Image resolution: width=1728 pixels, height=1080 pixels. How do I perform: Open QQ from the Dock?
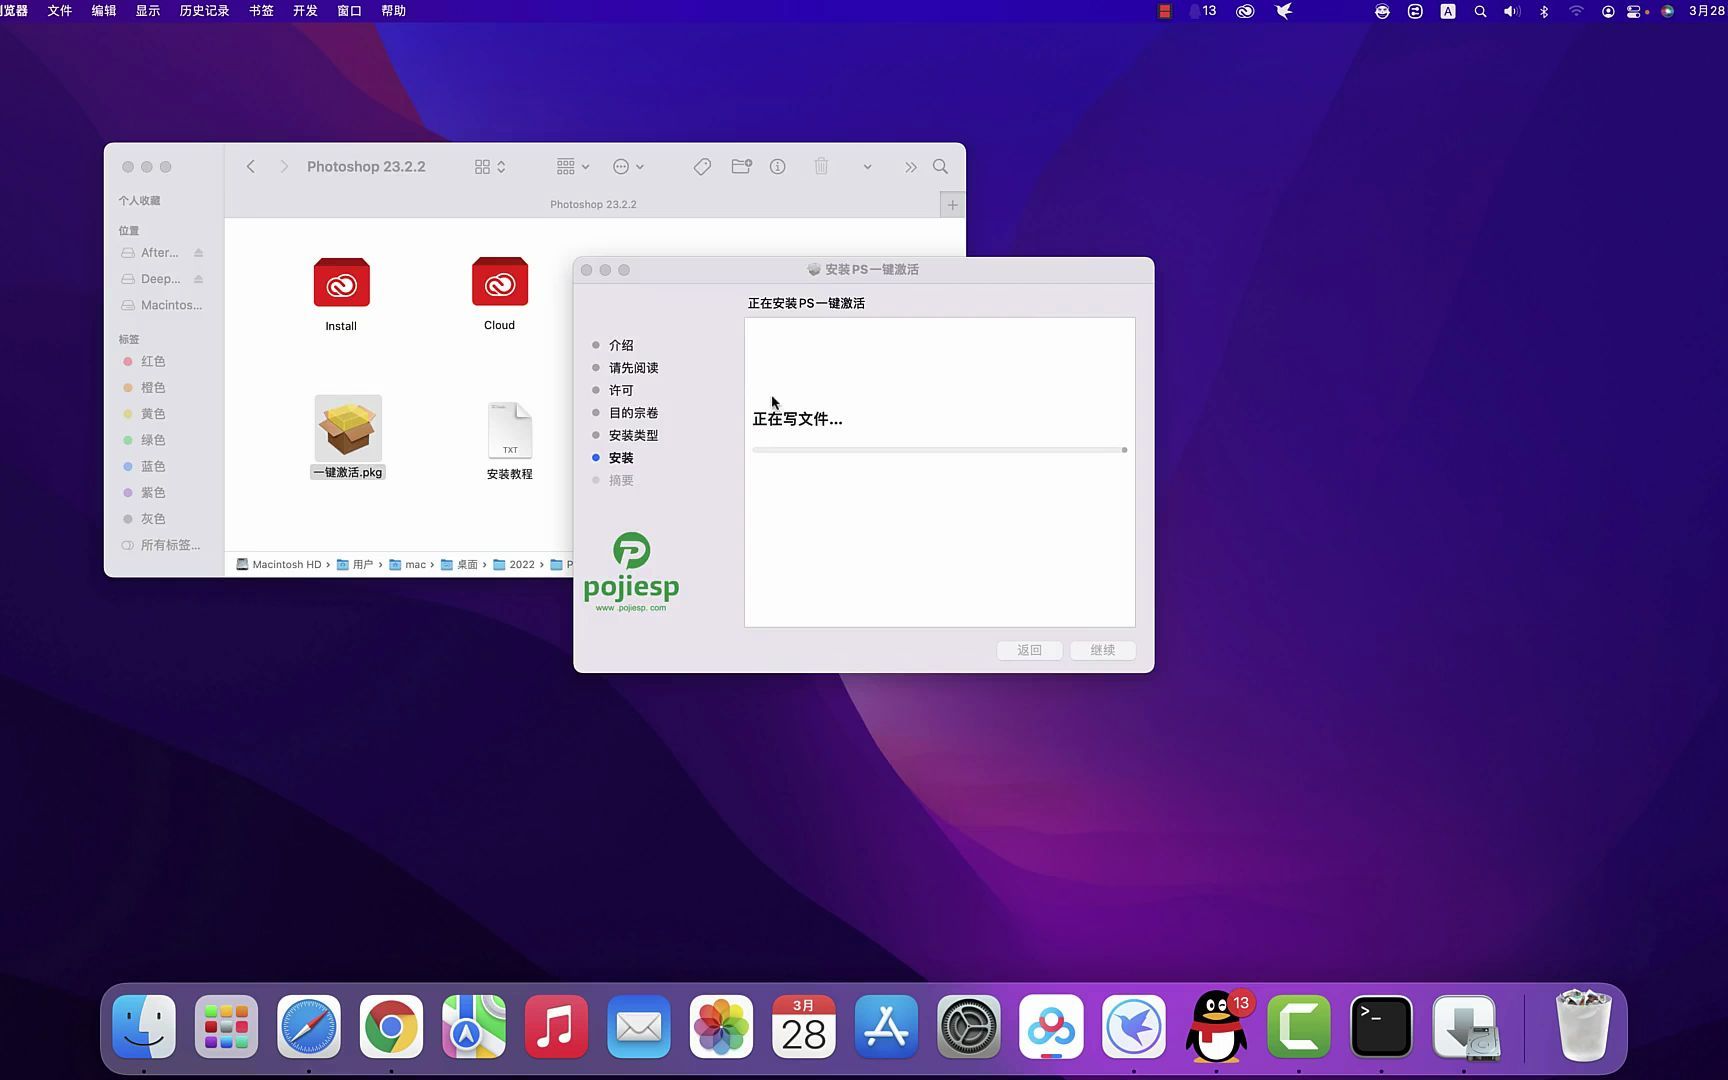(1217, 1027)
